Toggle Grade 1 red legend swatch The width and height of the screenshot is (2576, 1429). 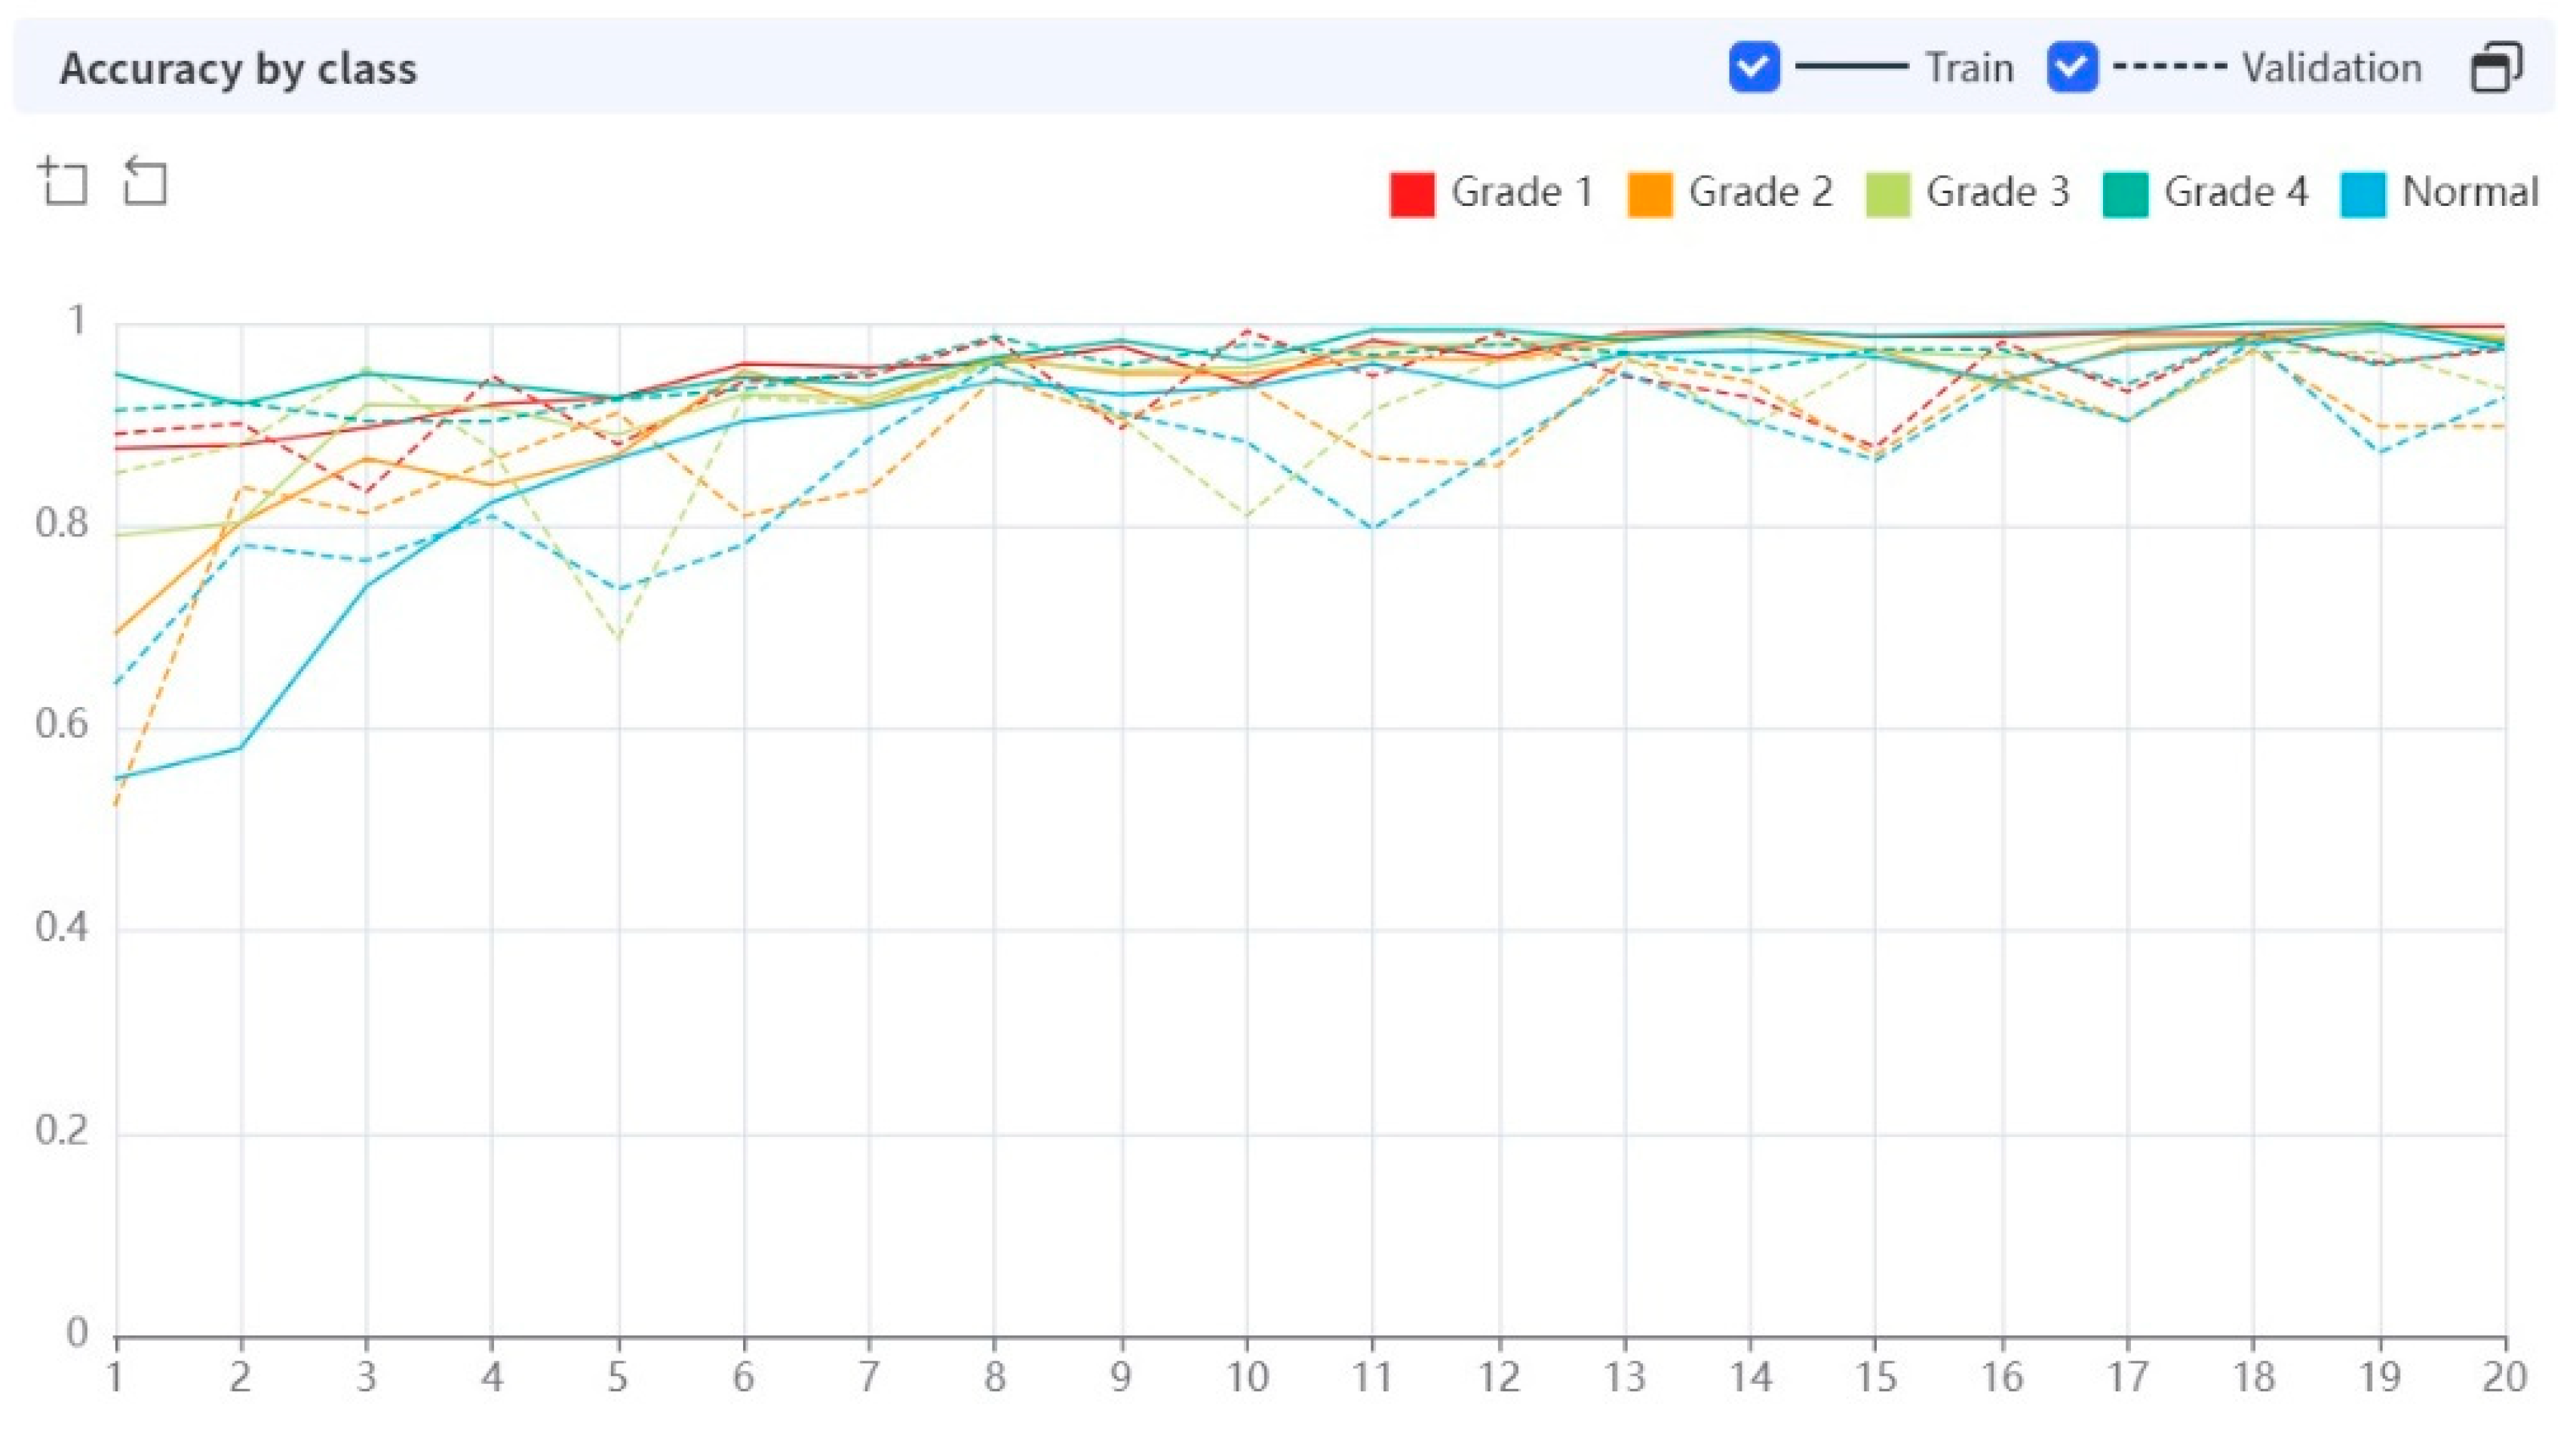1411,193
